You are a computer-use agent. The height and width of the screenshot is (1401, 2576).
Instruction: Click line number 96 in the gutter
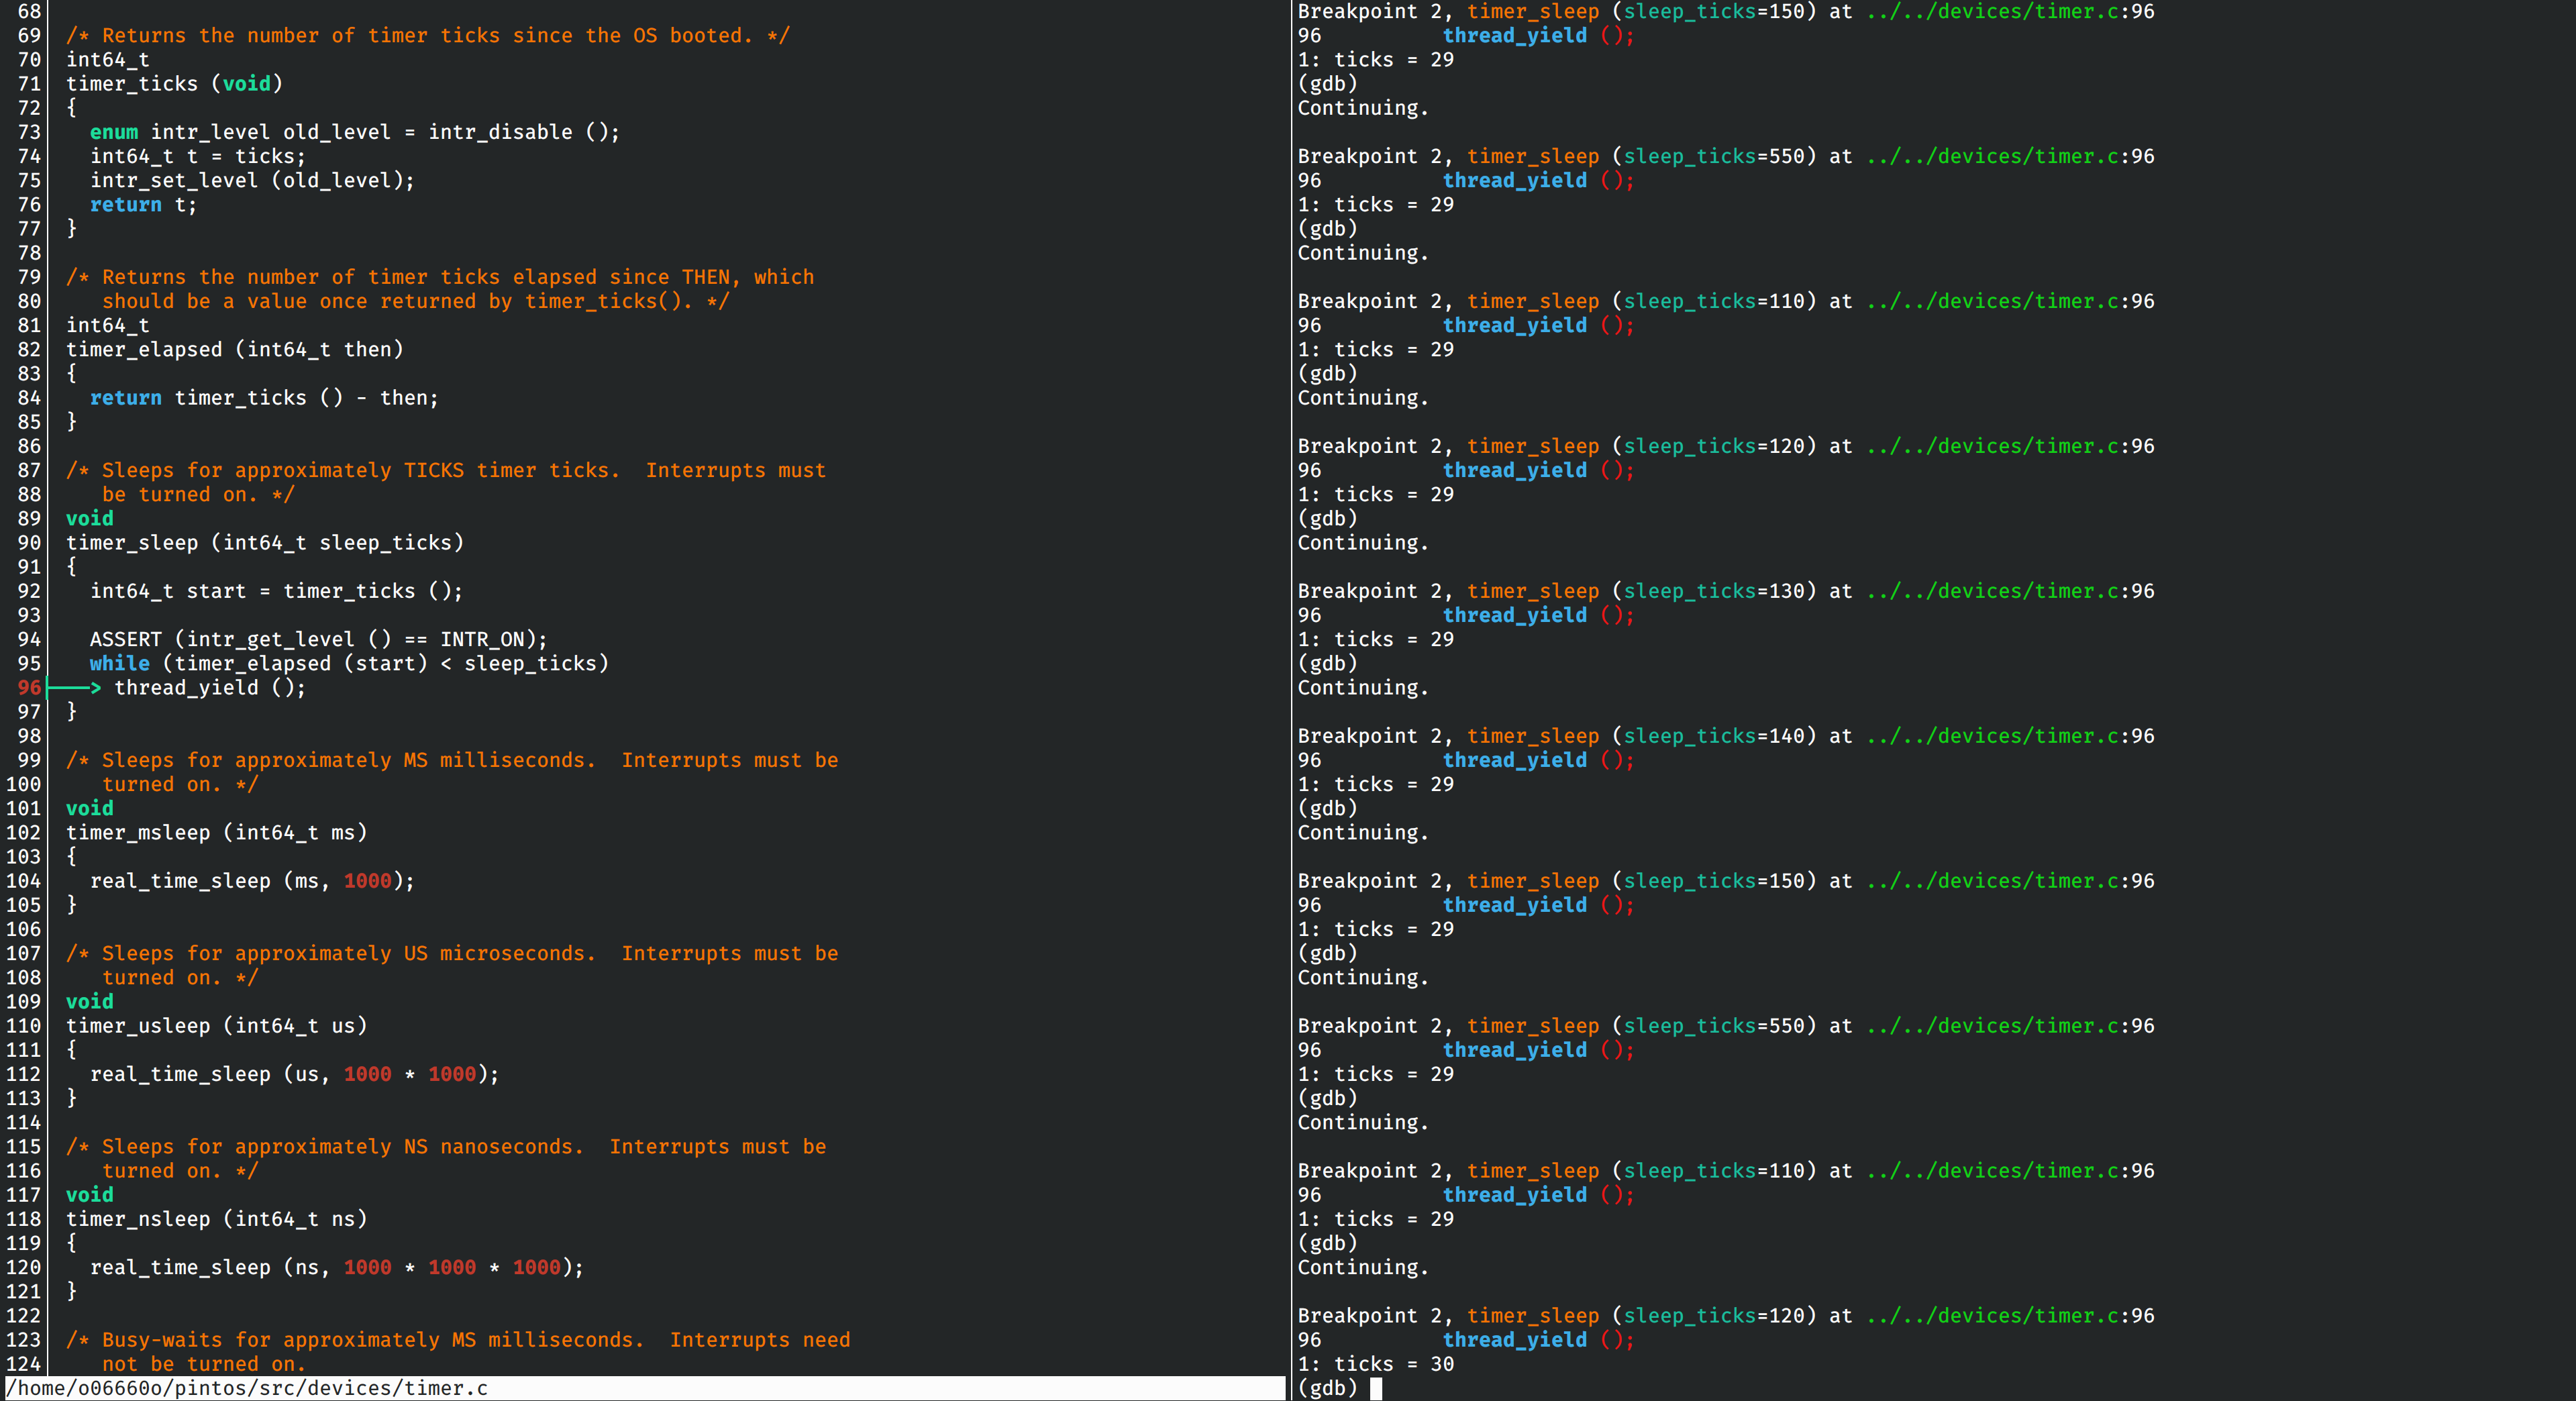tap(29, 688)
